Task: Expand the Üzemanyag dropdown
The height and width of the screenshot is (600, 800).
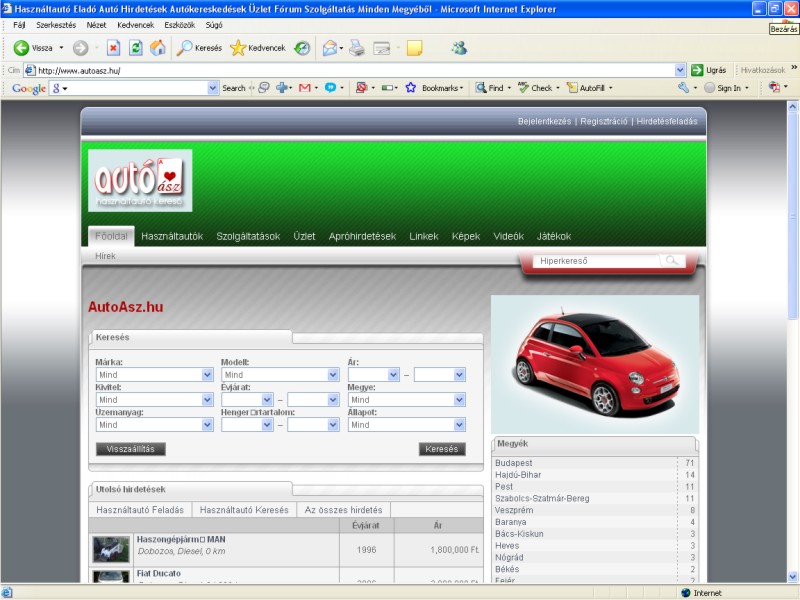Action: [x=207, y=425]
